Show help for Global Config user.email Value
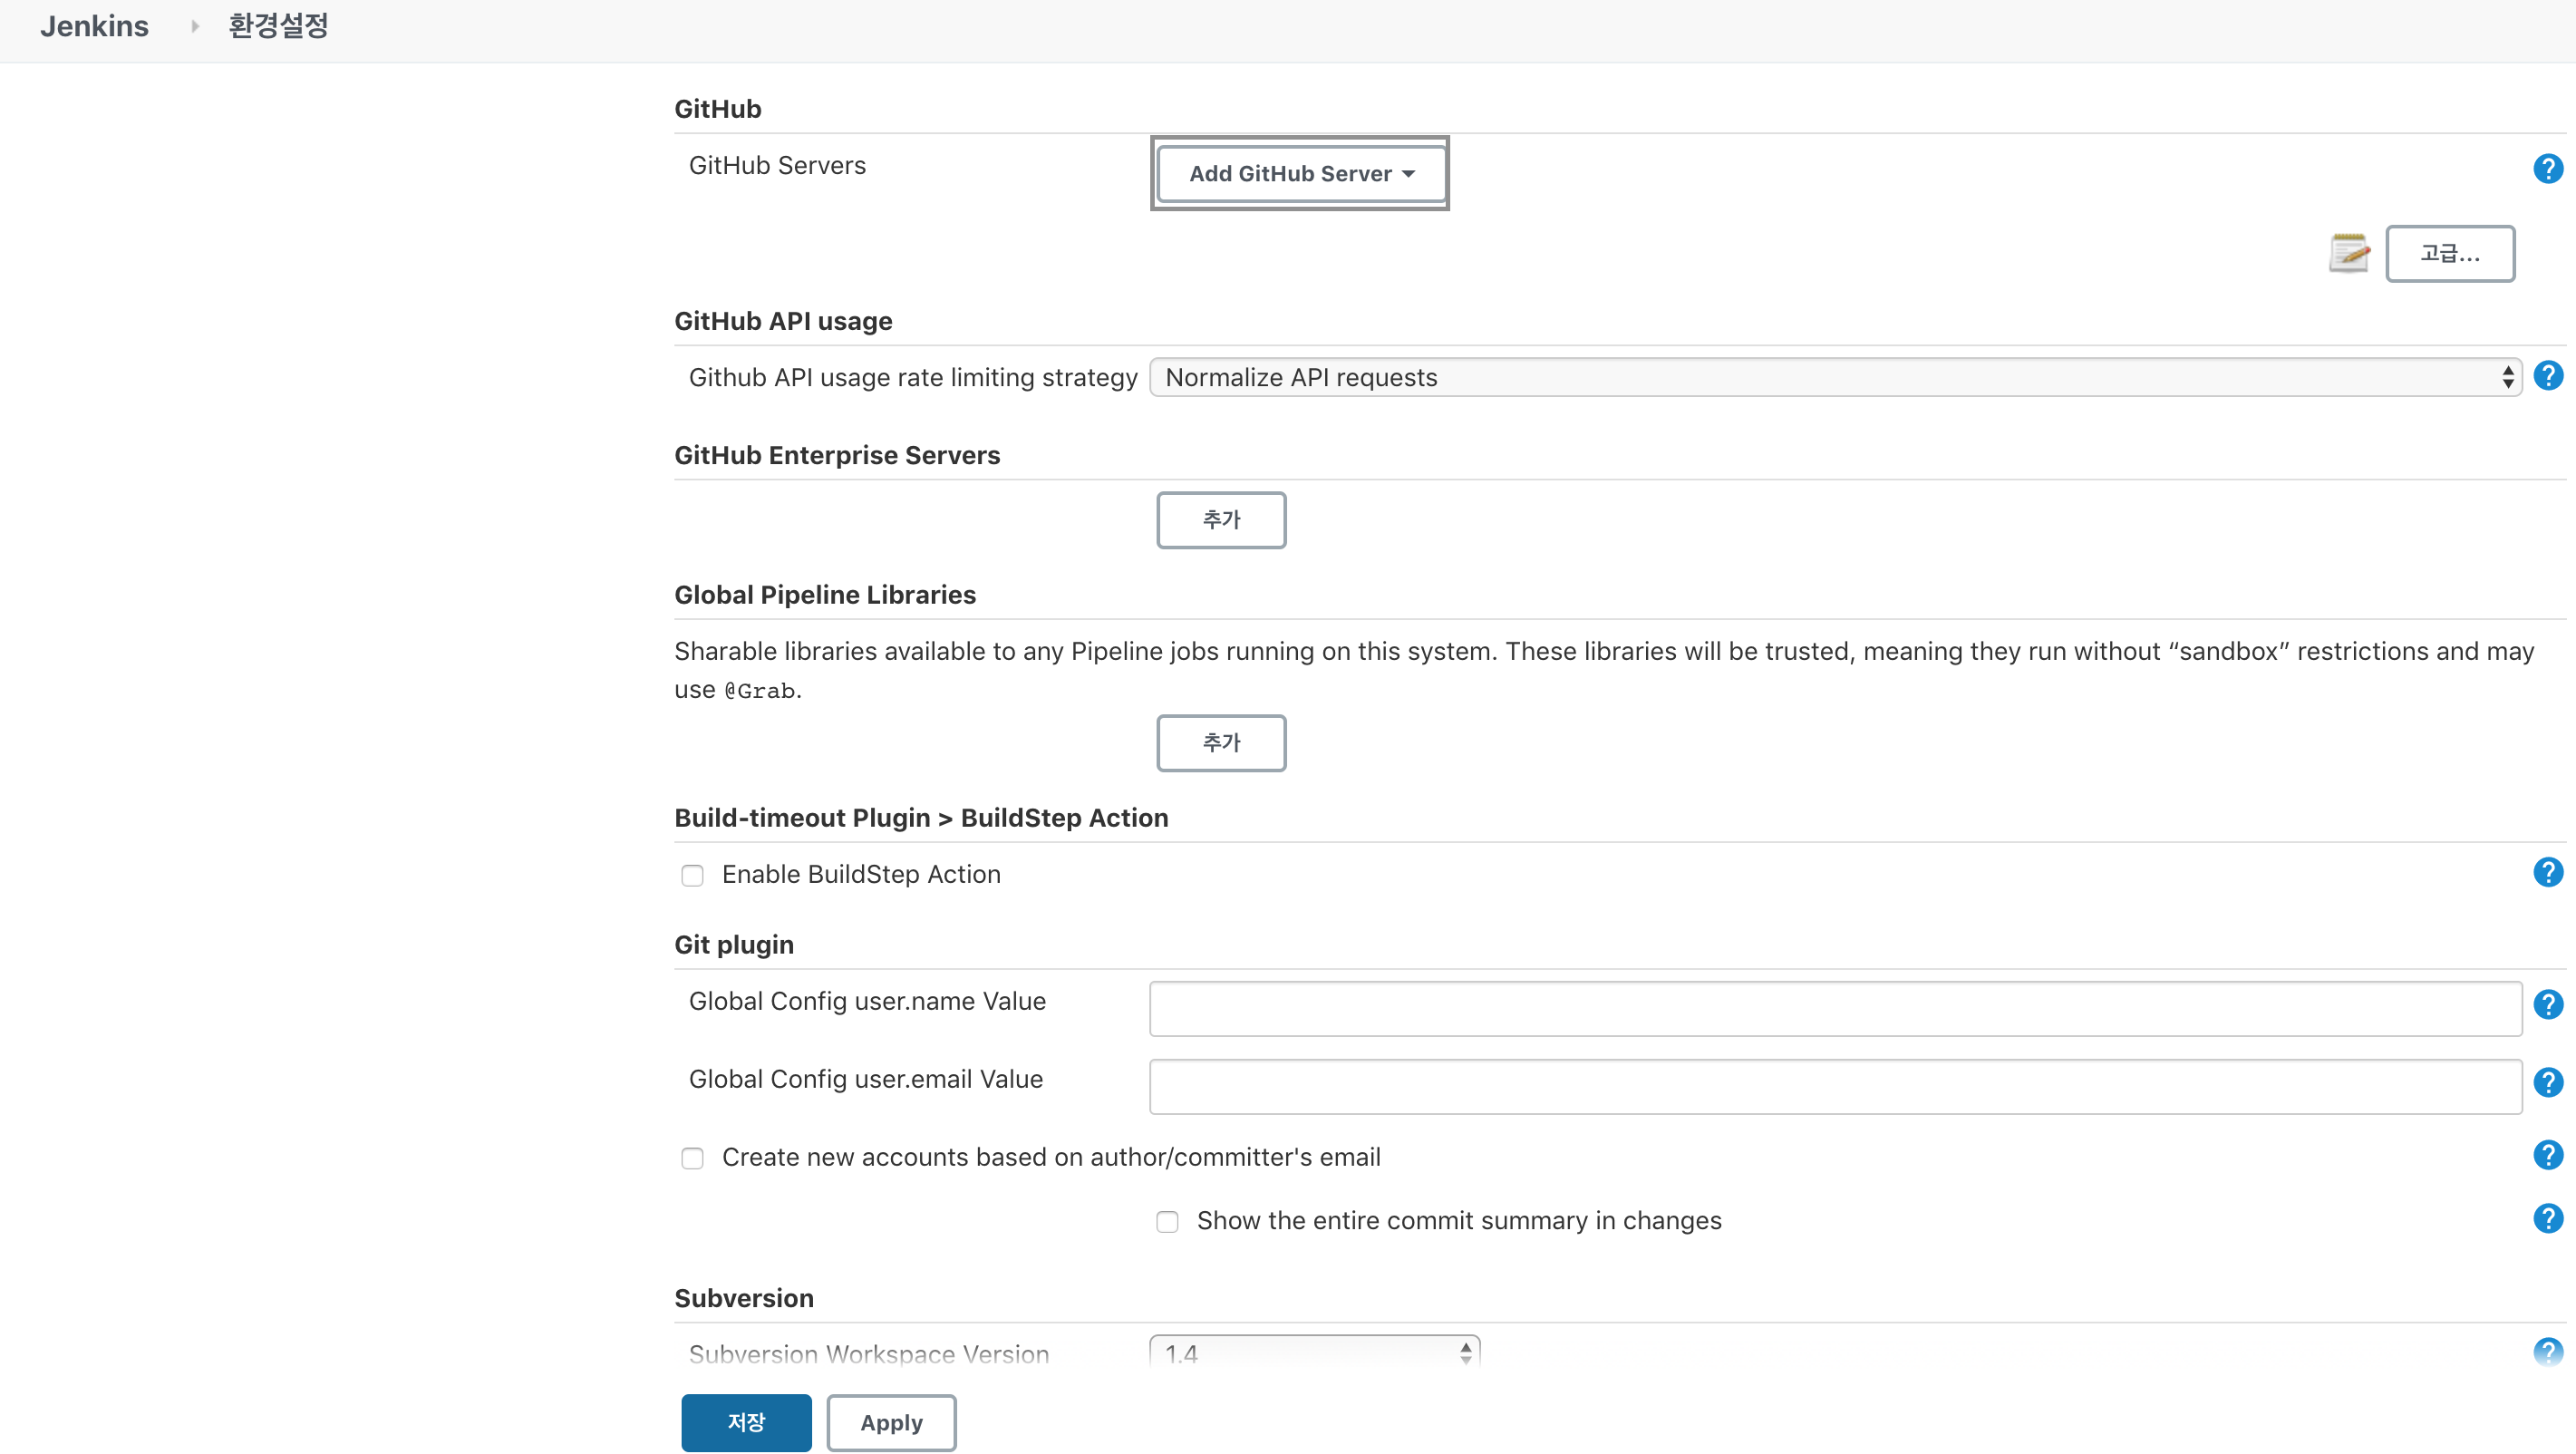The height and width of the screenshot is (1454, 2576). pos(2547,1082)
